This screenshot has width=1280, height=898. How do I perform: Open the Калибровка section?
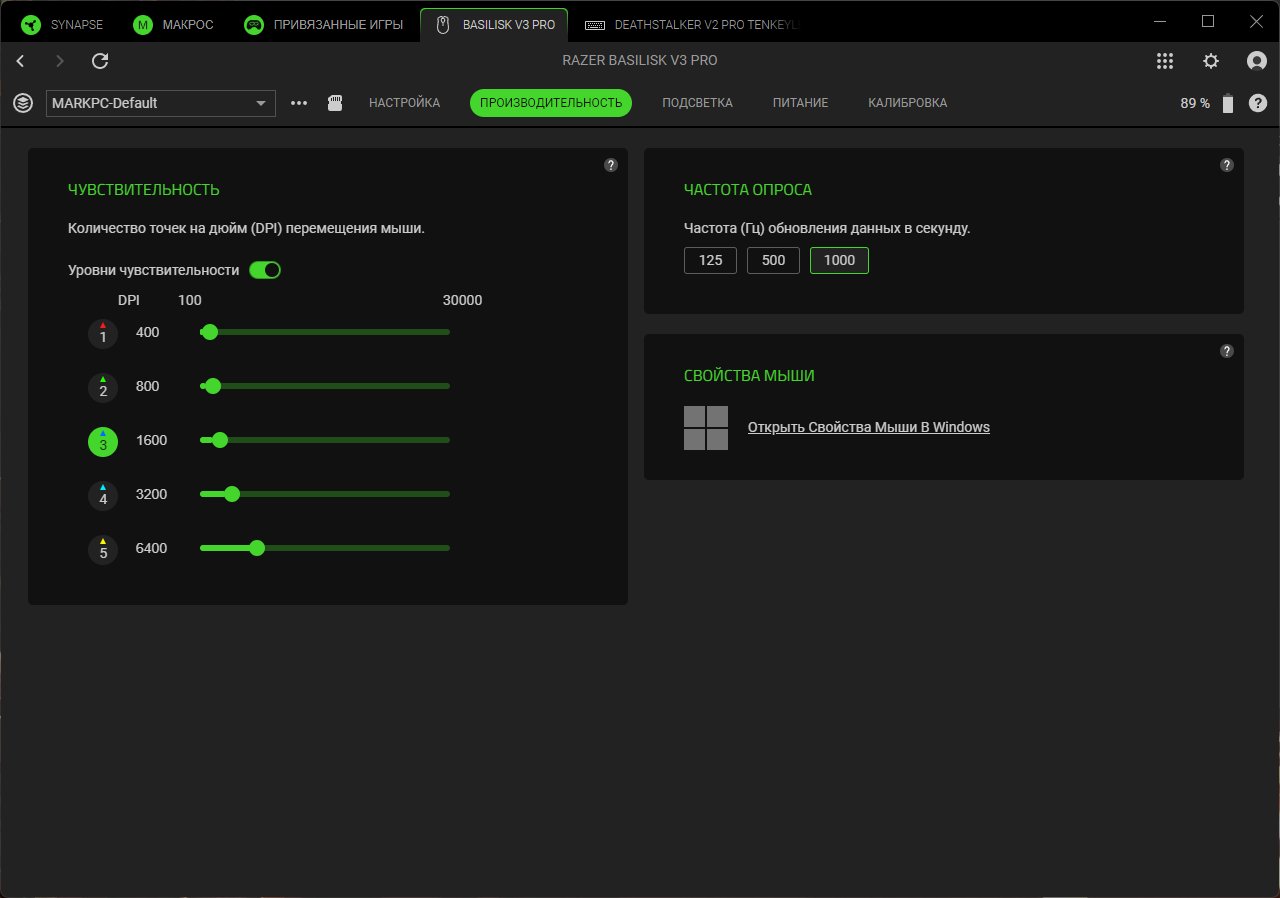[x=908, y=103]
